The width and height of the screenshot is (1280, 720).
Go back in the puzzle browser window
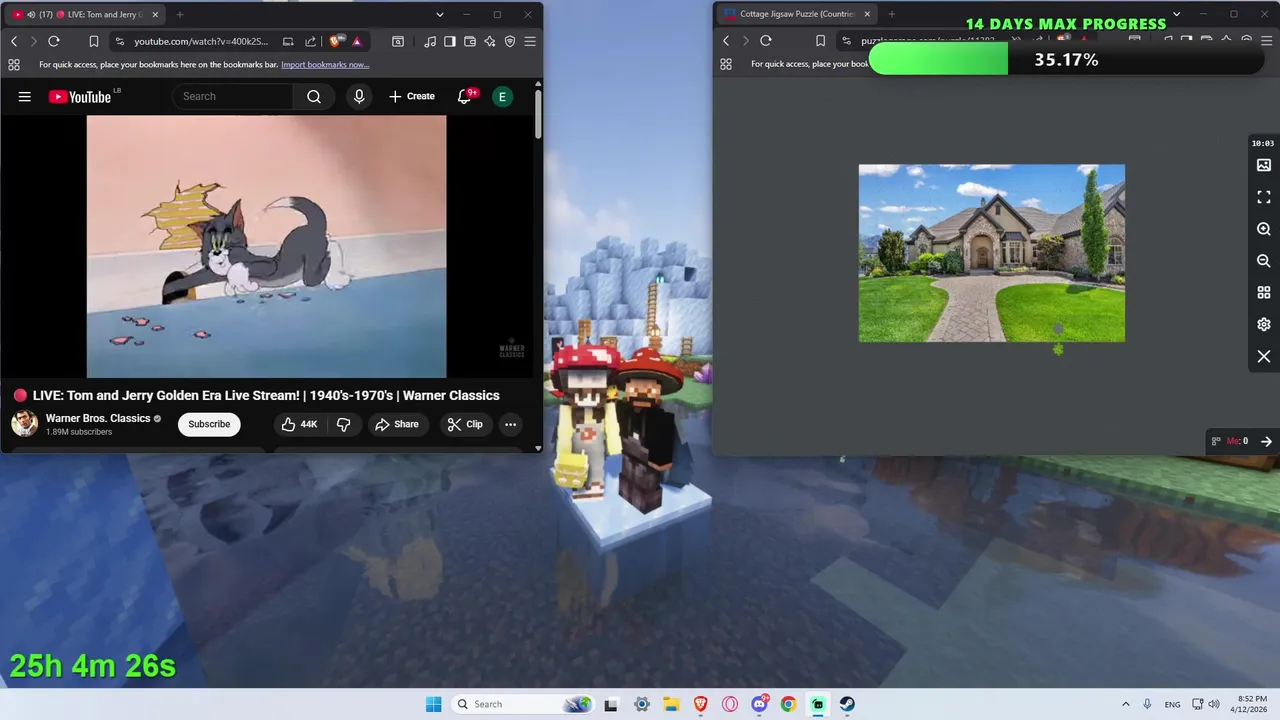(x=726, y=41)
